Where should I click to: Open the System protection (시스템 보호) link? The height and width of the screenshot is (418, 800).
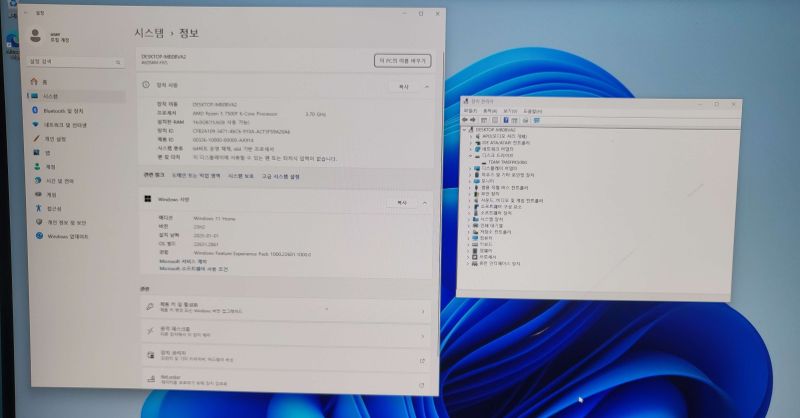pos(240,176)
